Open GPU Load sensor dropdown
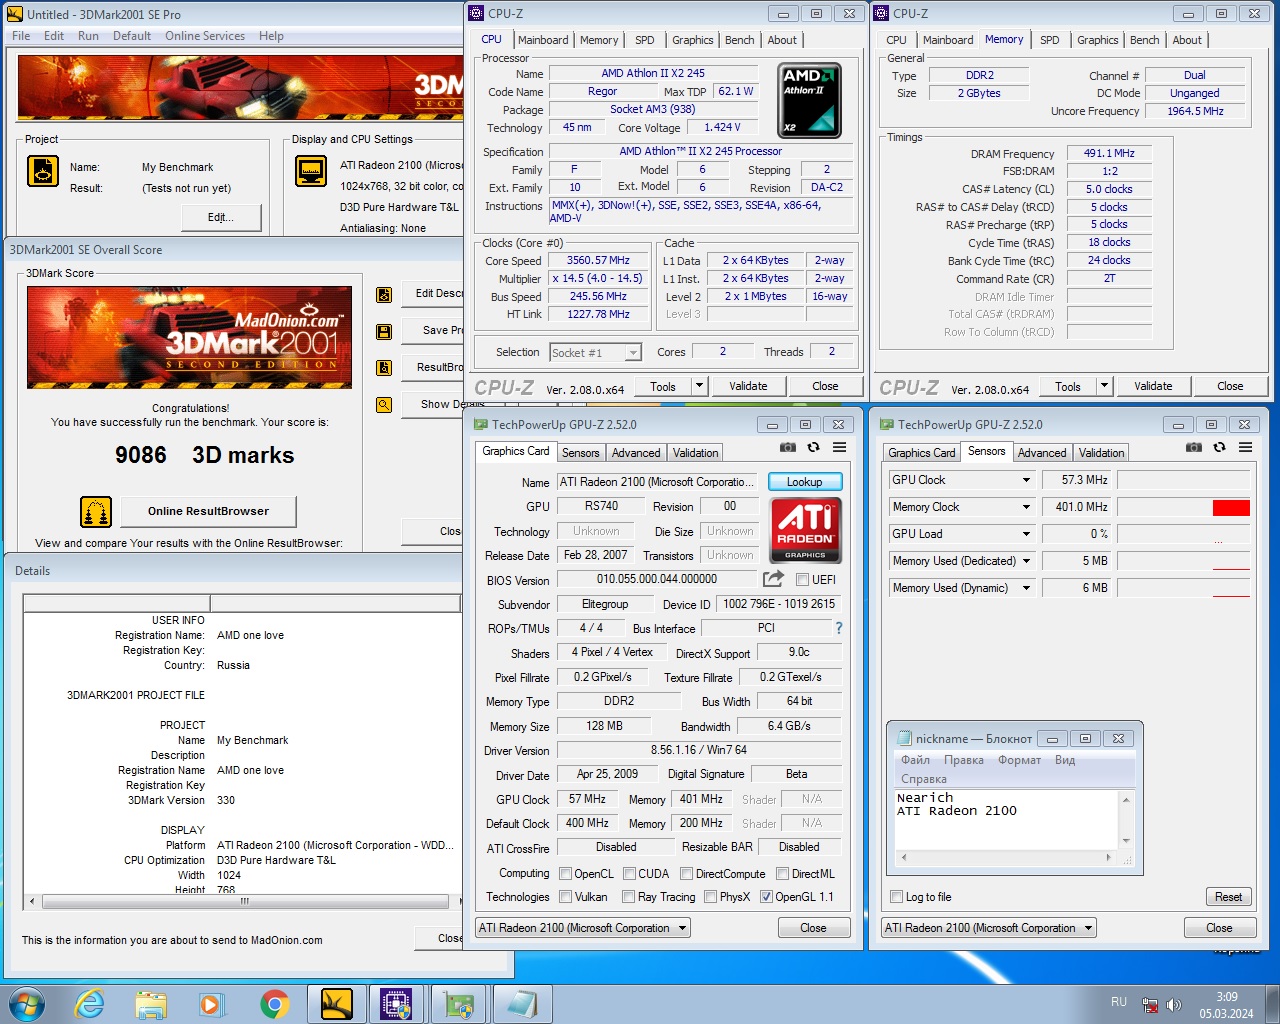1280x1024 pixels. point(1026,534)
